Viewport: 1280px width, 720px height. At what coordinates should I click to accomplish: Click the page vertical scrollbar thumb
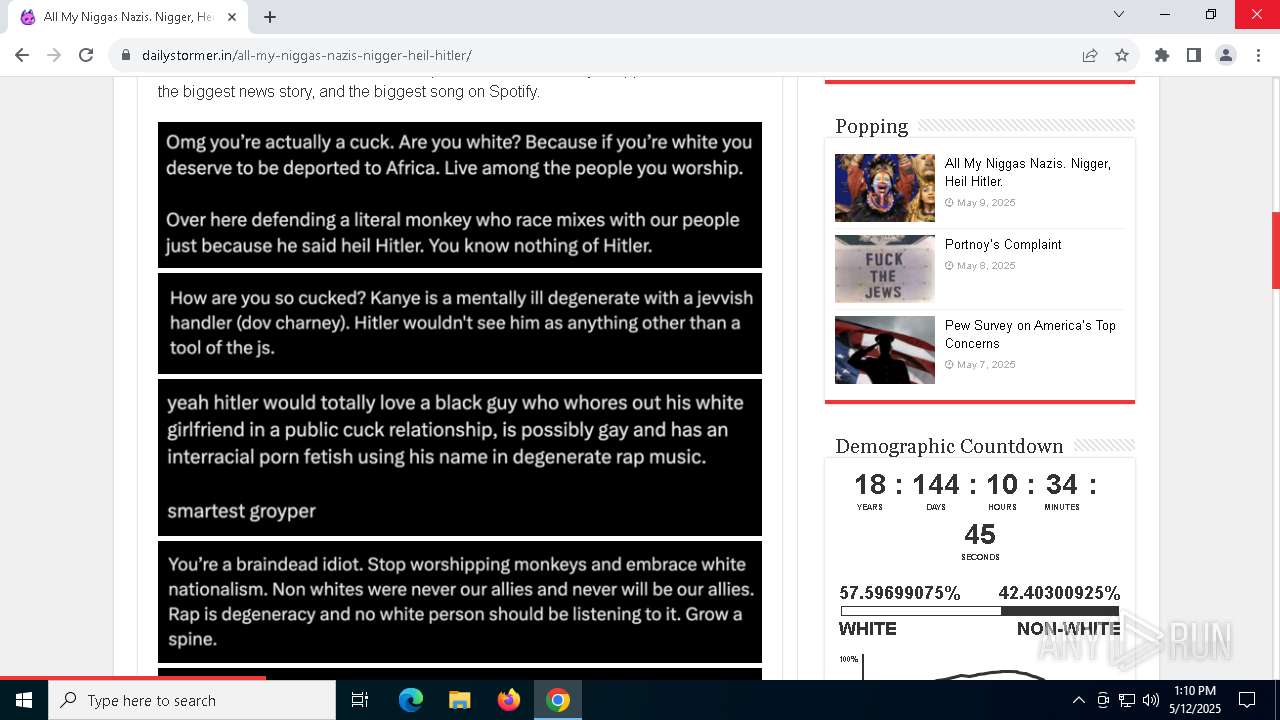(x=1275, y=250)
